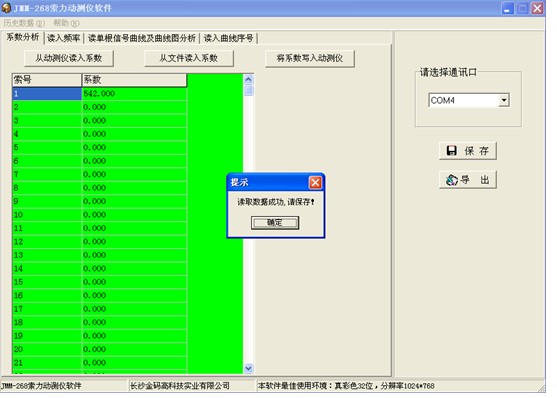The width and height of the screenshot is (557, 398).
Task: Confirm the dialog with 确定 button
Action: [x=275, y=223]
